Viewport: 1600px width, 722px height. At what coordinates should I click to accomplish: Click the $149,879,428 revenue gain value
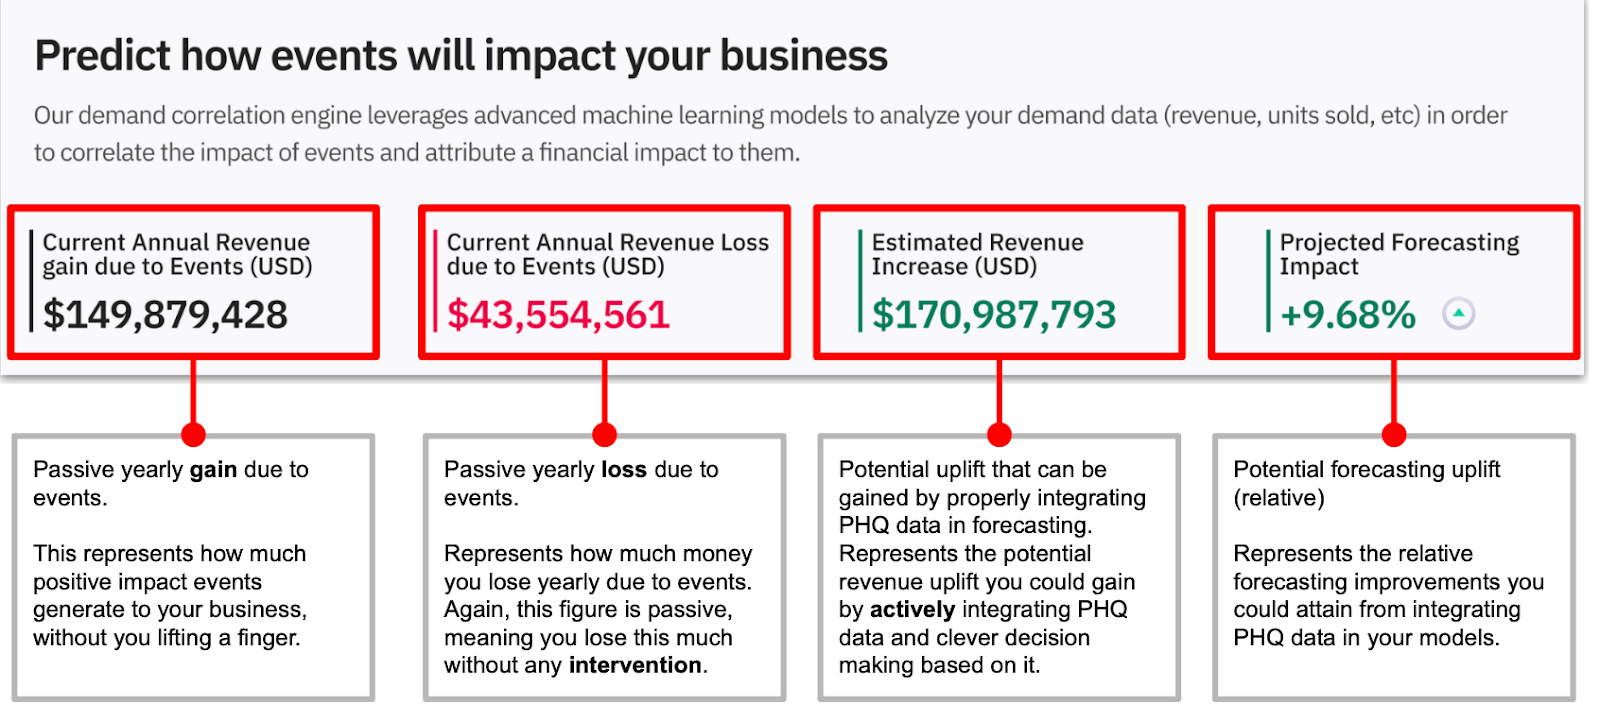(x=165, y=315)
